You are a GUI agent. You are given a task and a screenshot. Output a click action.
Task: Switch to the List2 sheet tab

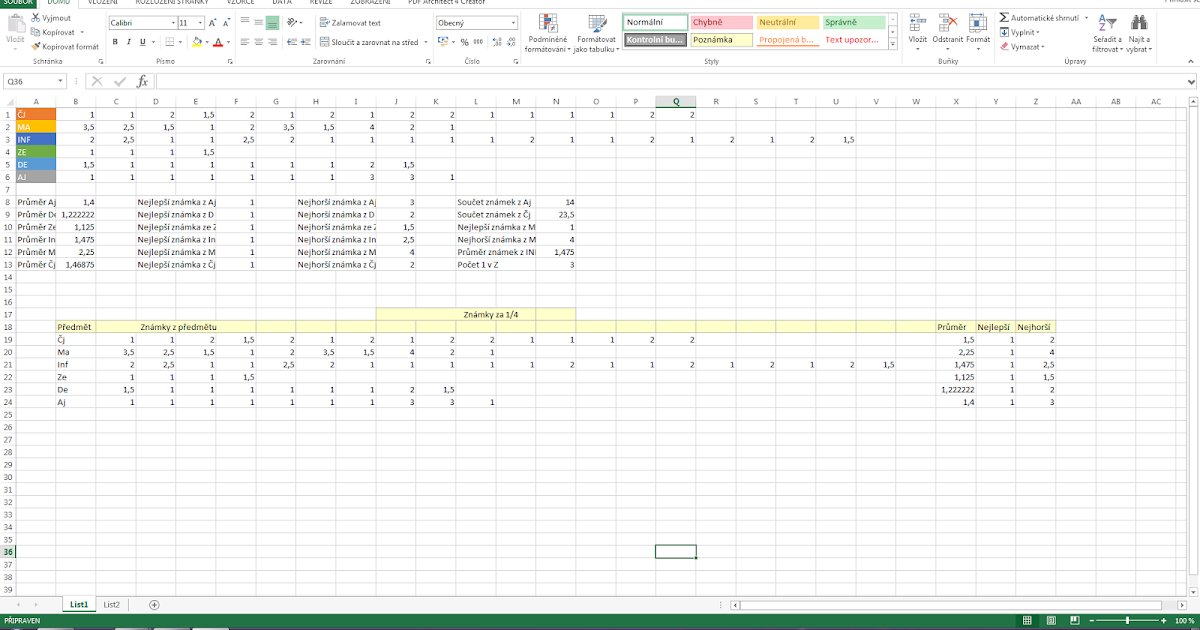point(110,604)
